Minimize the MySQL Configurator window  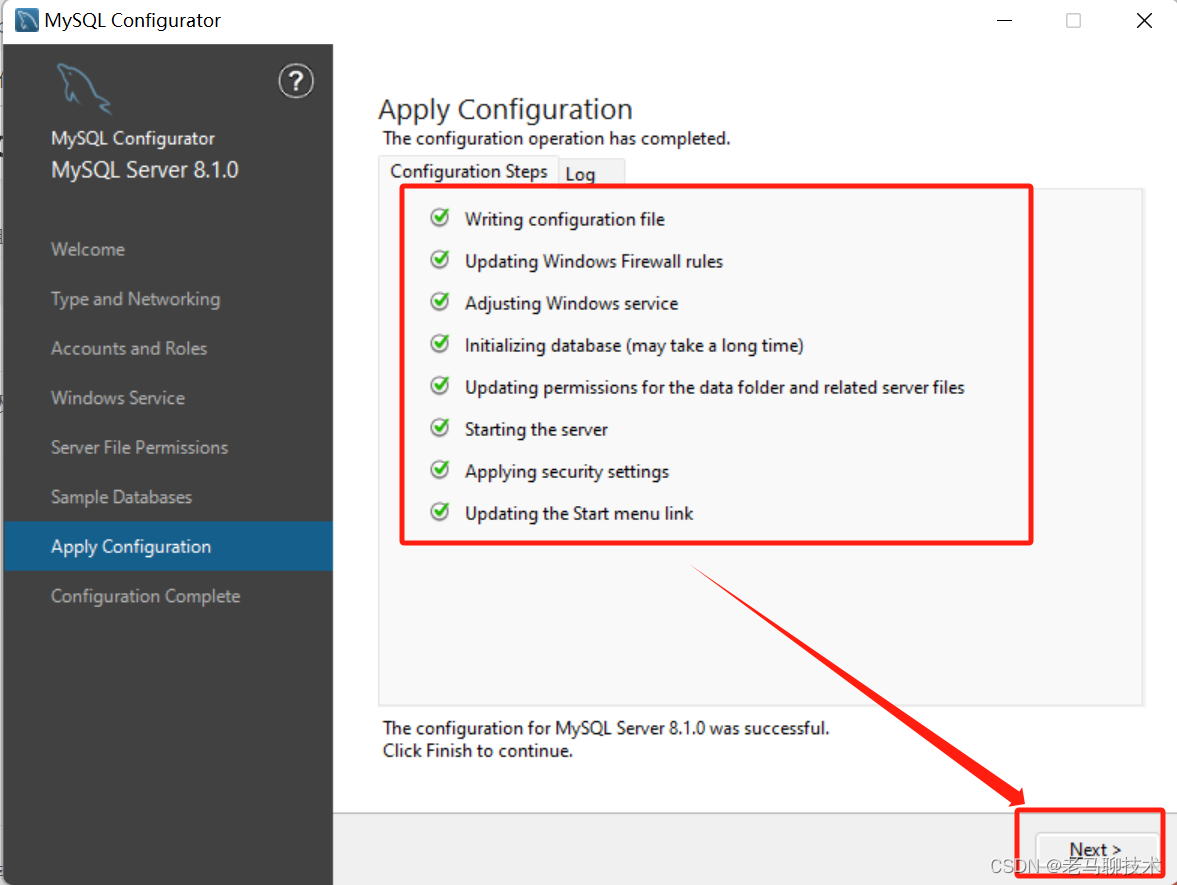[1004, 20]
